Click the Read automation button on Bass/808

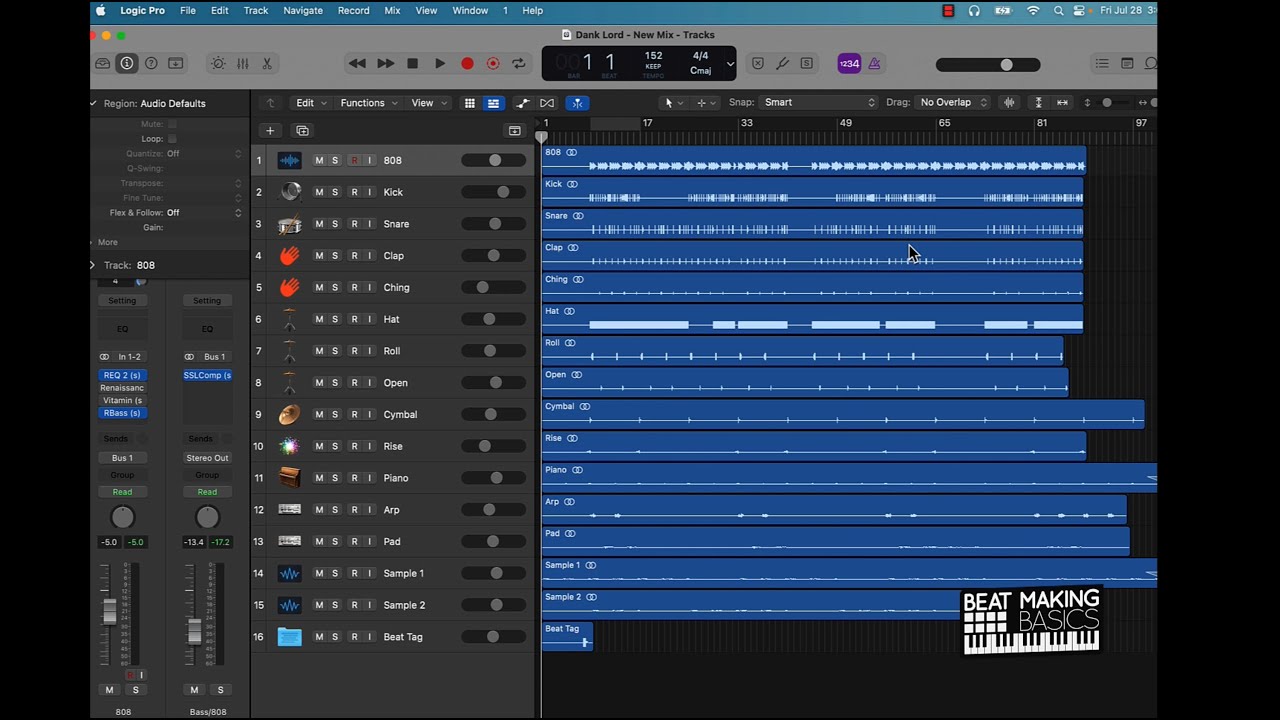(x=207, y=492)
